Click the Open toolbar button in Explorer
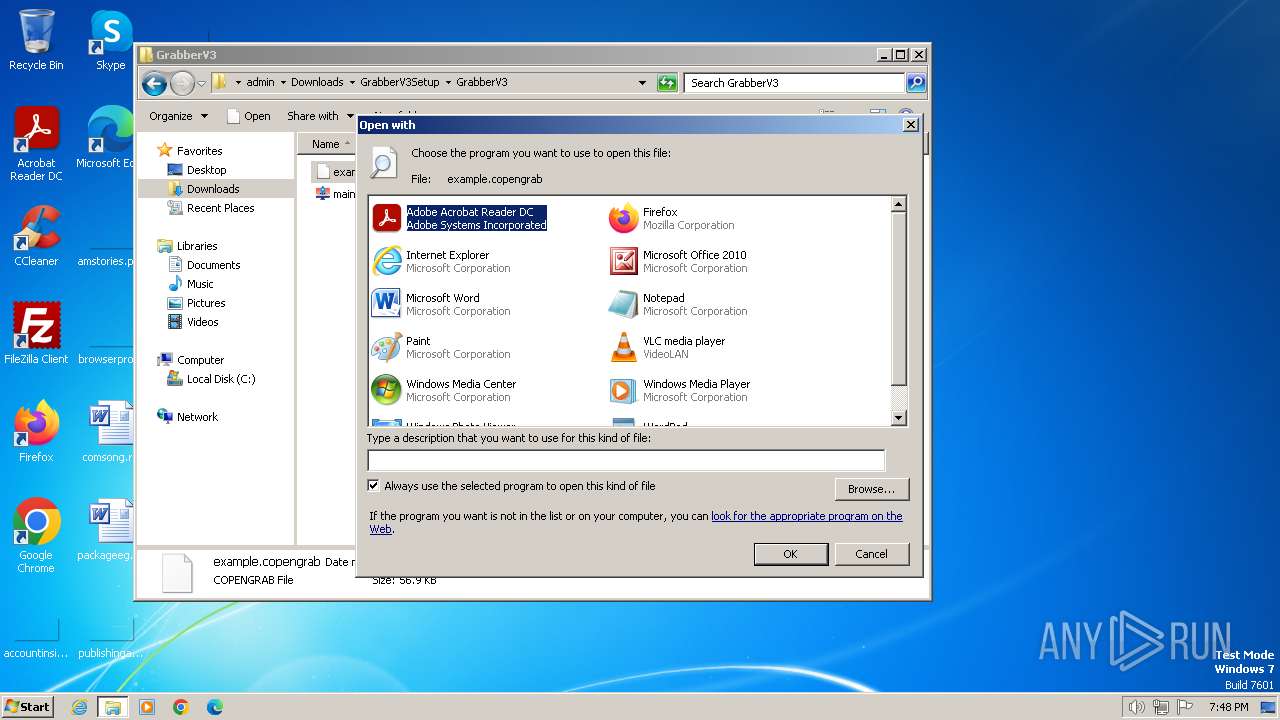1280x720 pixels. point(249,116)
